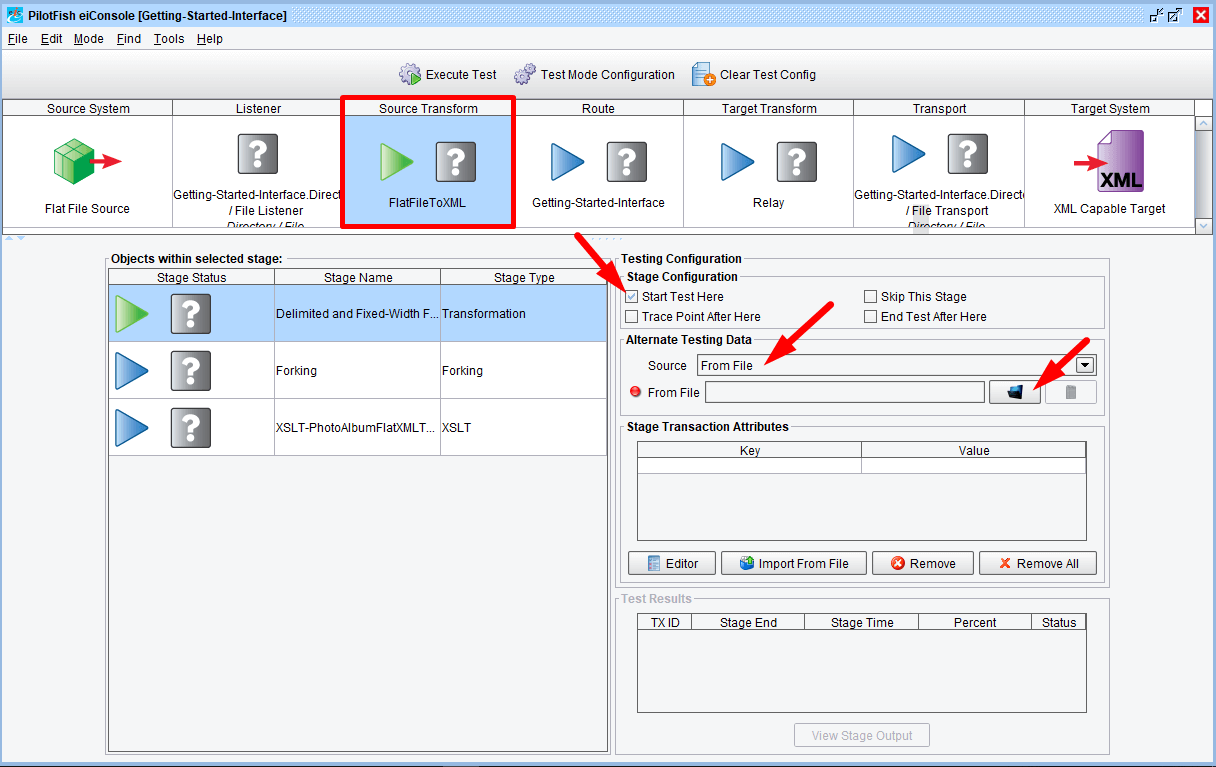Open the Help menu
This screenshot has height=767, width=1216.
coord(210,39)
